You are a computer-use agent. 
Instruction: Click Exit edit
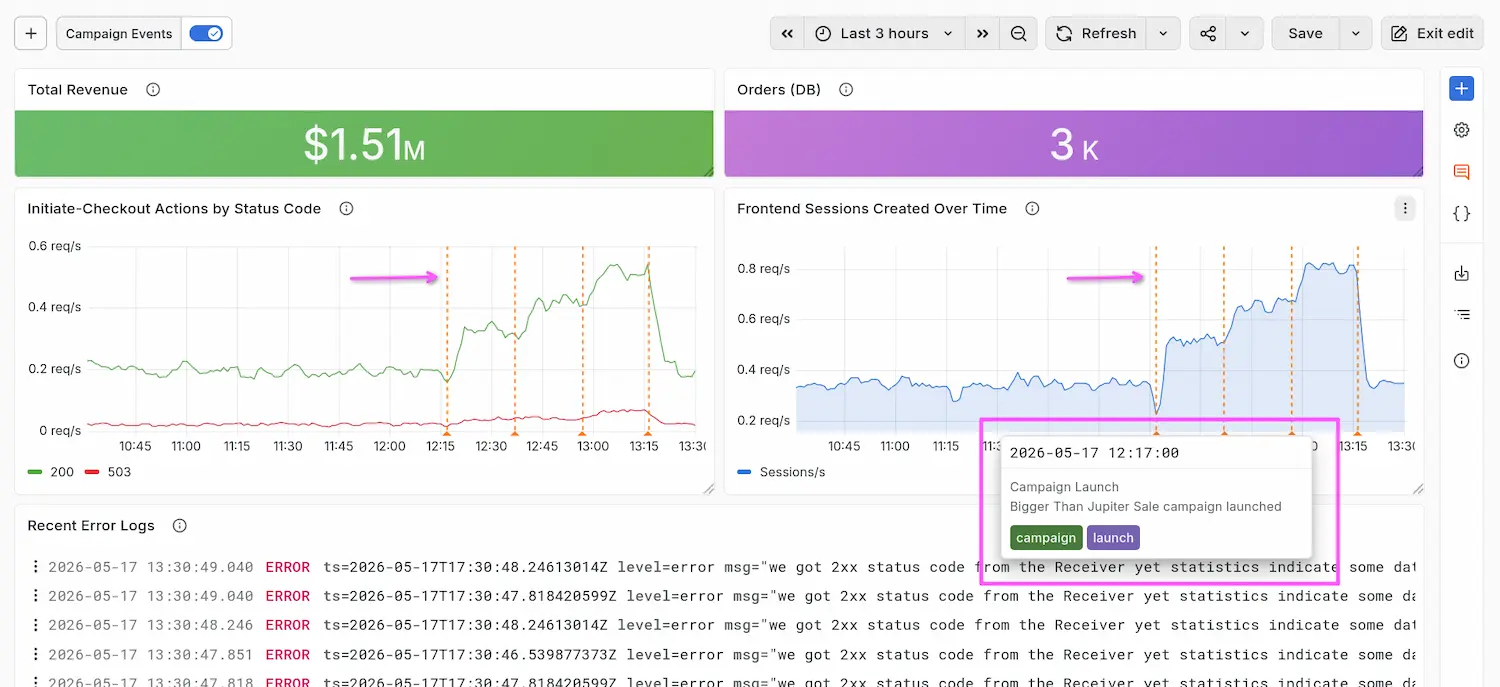coord(1433,33)
